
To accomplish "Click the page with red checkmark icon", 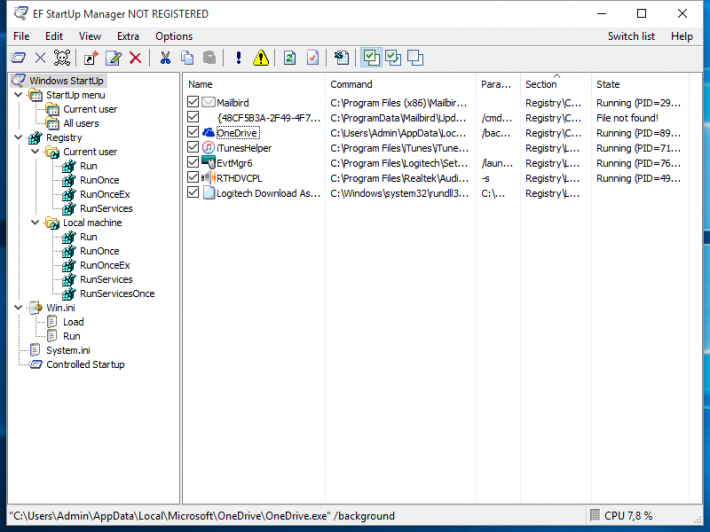I will 312,58.
